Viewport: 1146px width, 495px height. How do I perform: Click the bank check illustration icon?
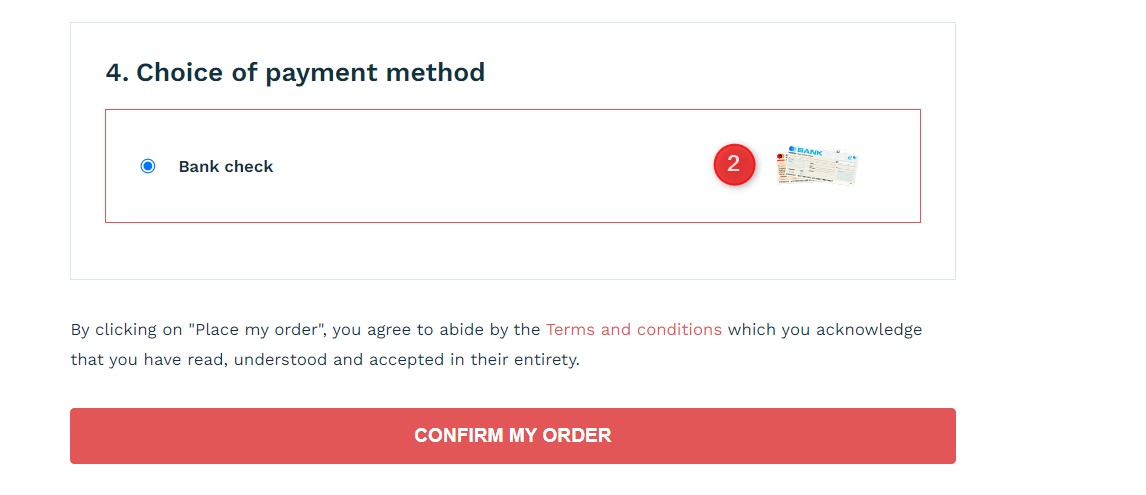pyautogui.click(x=817, y=165)
